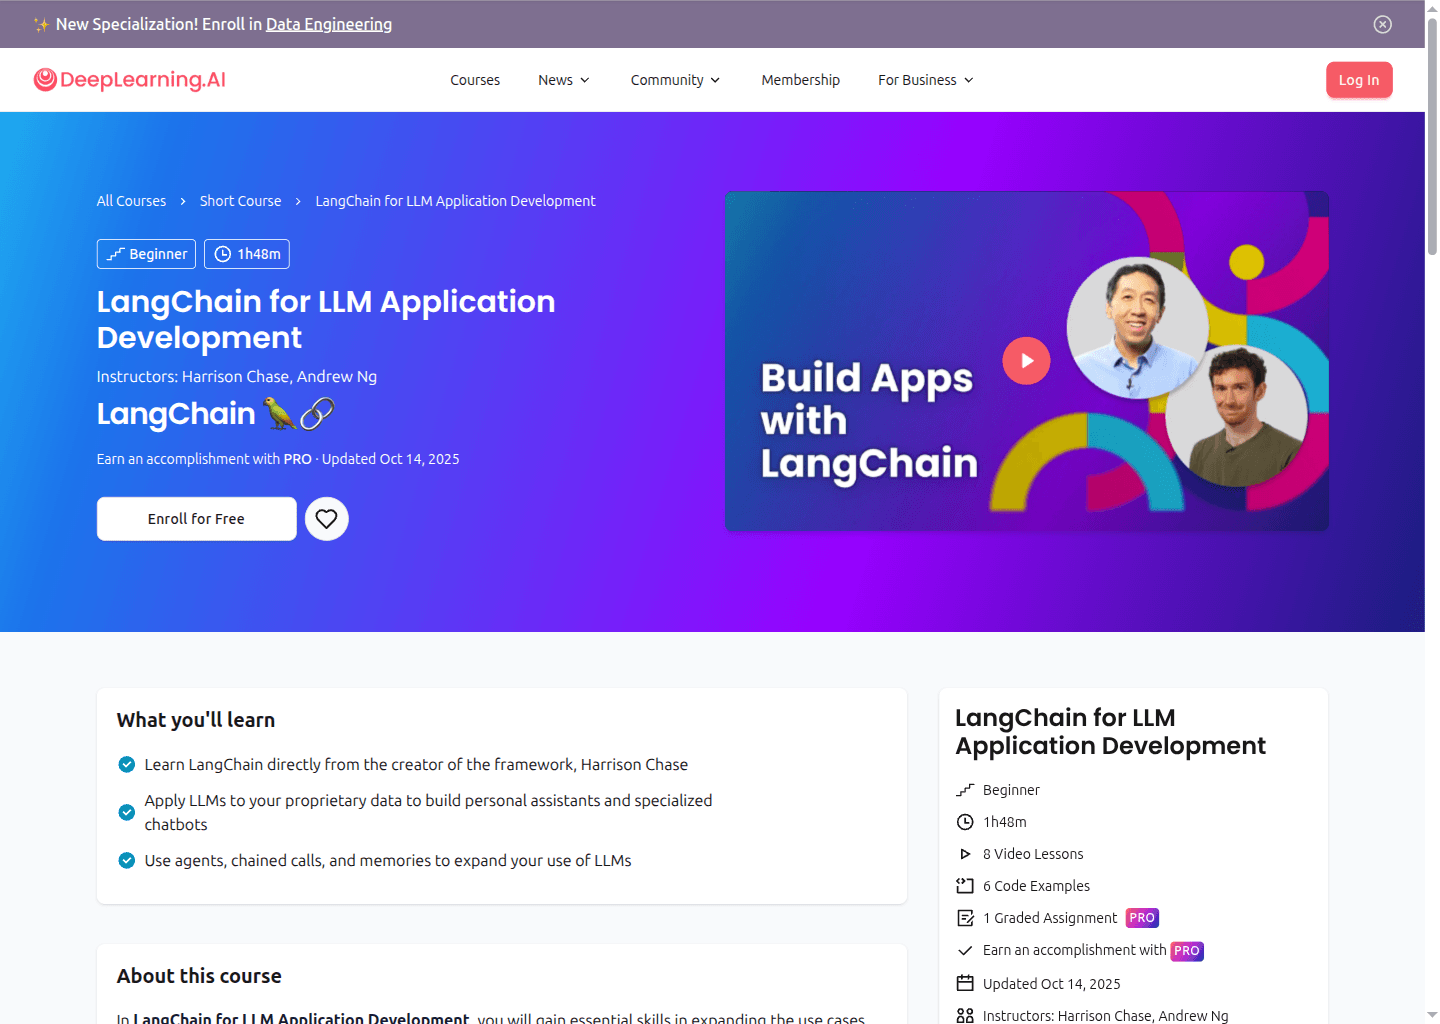Go to Short Course breadcrumb
Viewport: 1440px width, 1024px height.
(x=240, y=201)
